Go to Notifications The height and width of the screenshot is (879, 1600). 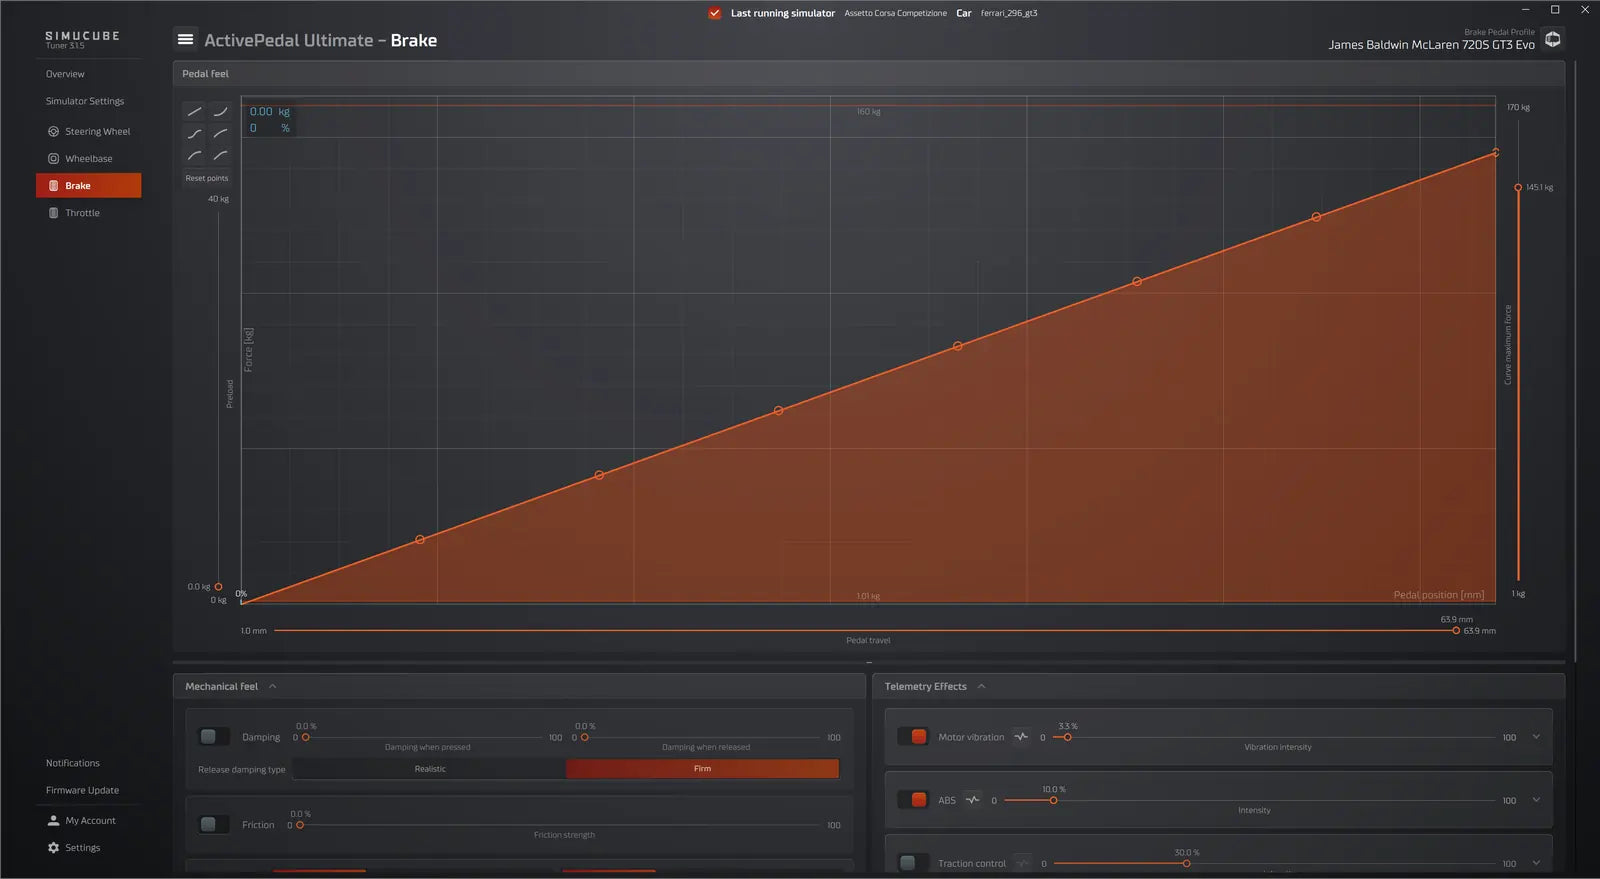(x=73, y=763)
